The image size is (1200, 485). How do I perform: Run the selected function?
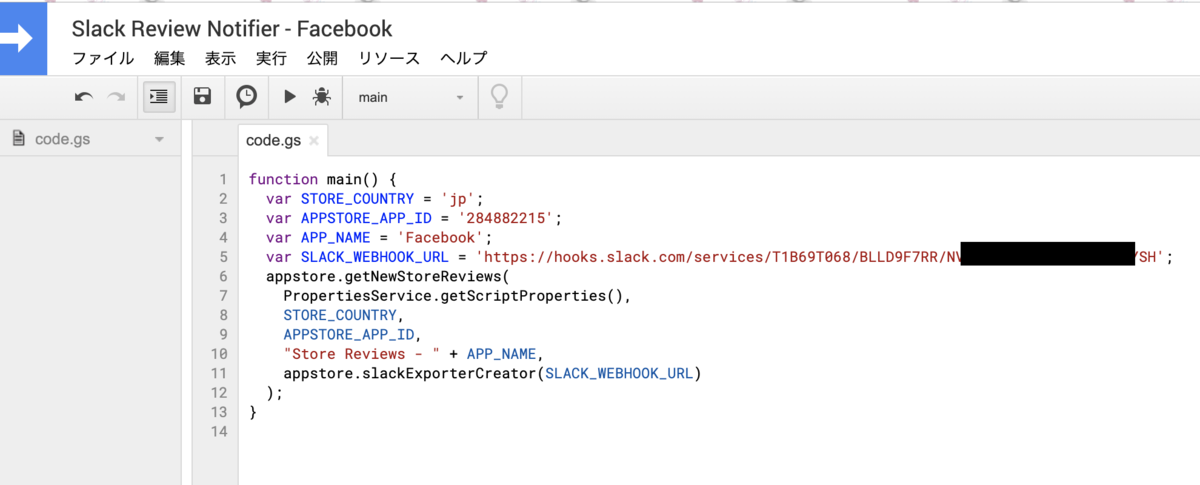[290, 97]
